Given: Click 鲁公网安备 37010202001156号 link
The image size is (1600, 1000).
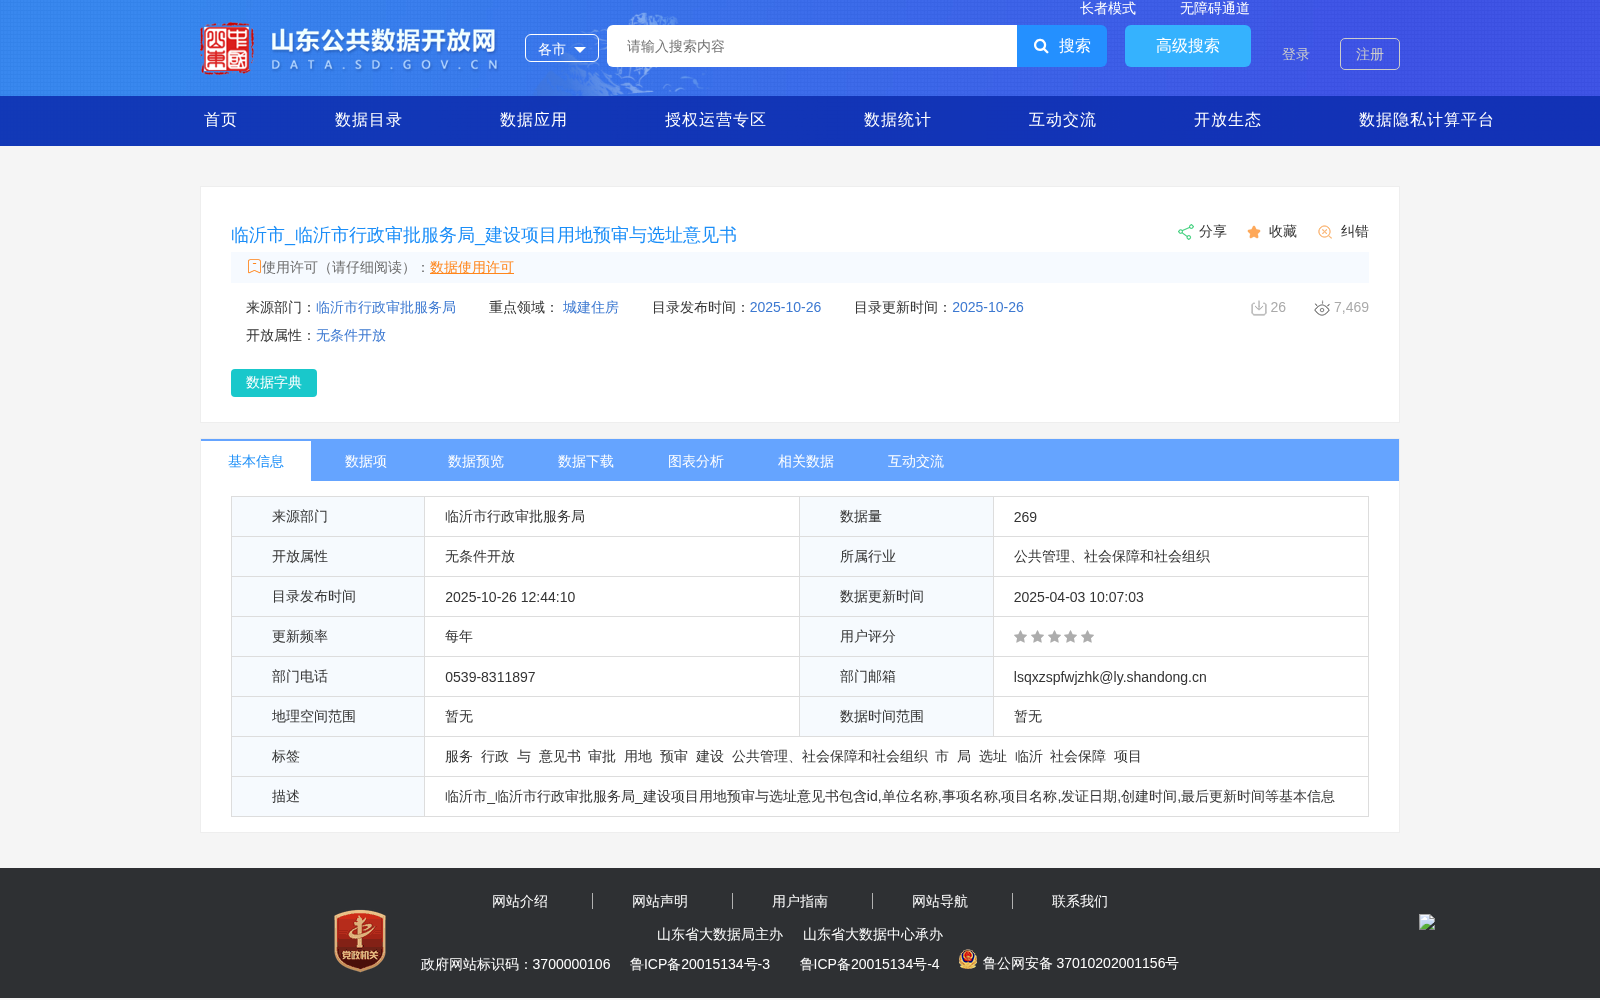Looking at the screenshot, I should pyautogui.click(x=1080, y=963).
